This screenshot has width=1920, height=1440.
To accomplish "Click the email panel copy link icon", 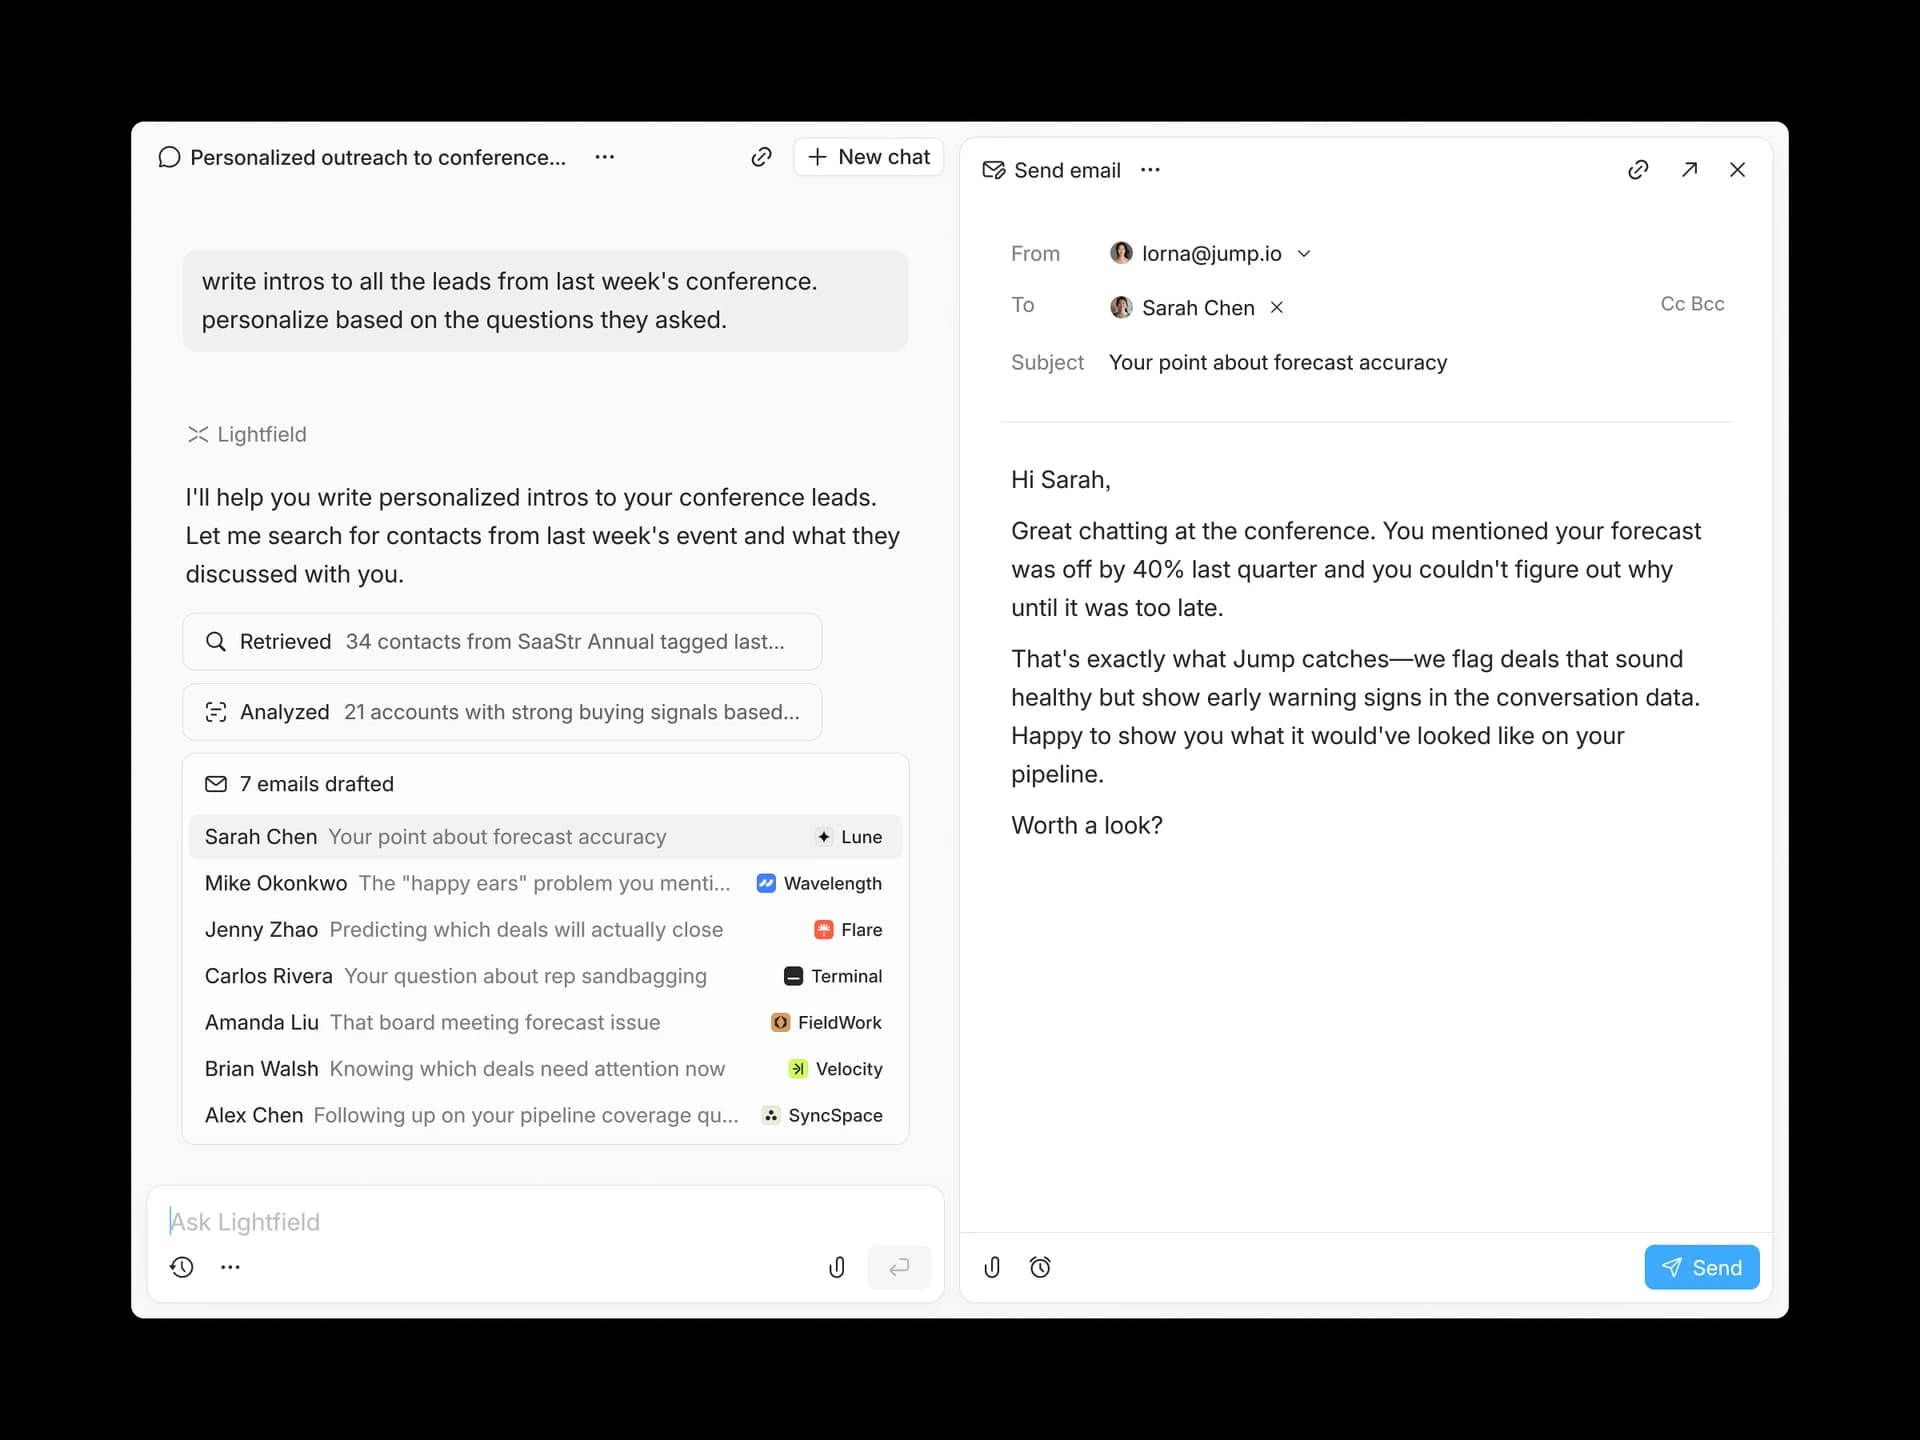I will tap(1637, 170).
